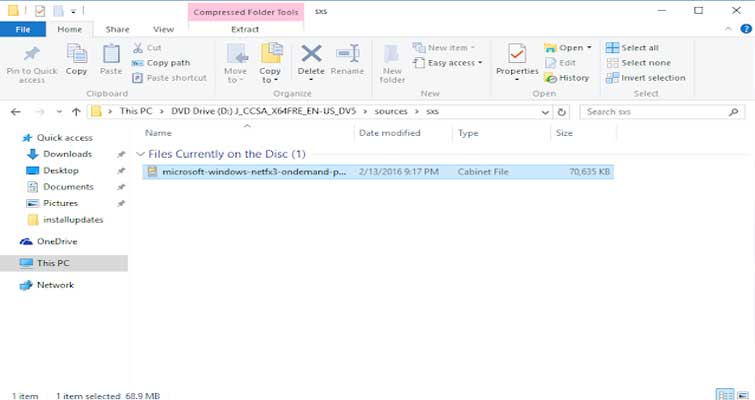Click Paste shortcut command
This screenshot has height=400, width=755.
(x=169, y=77)
